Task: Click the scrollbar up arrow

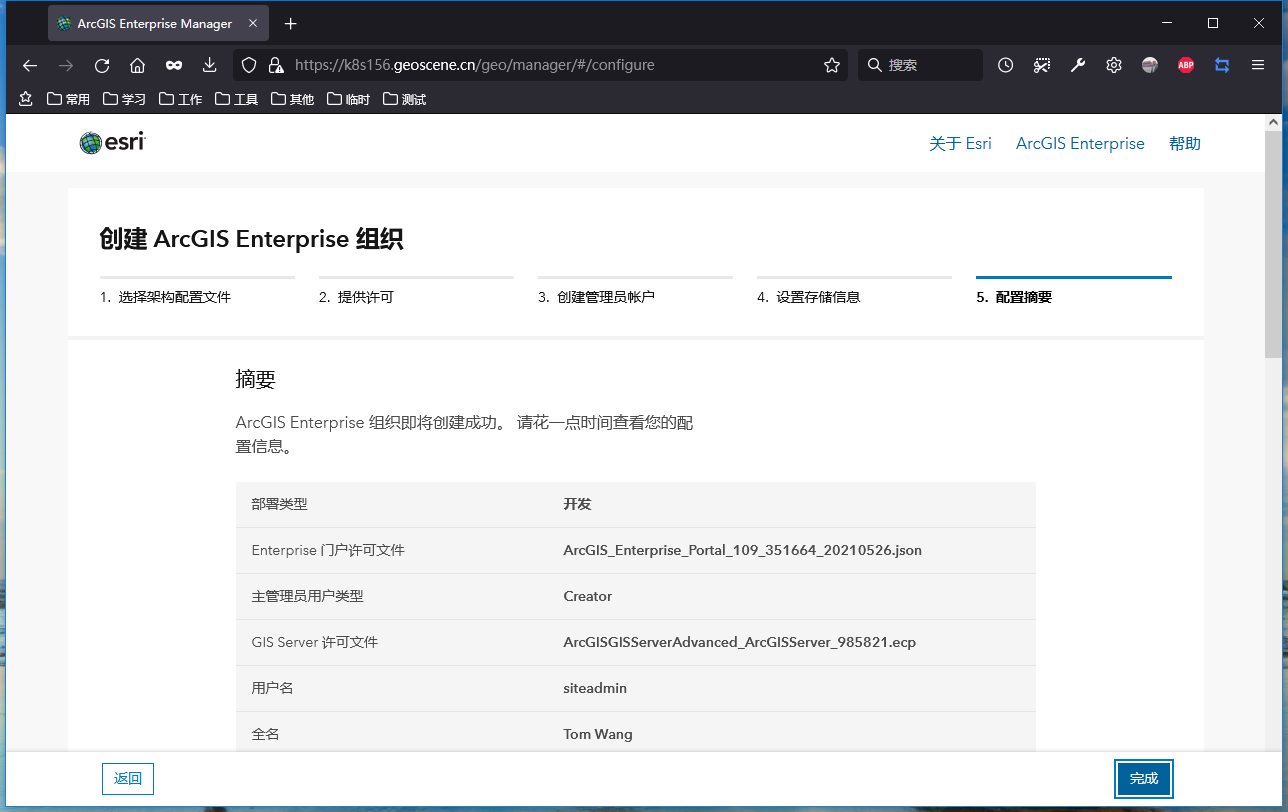Action: click(x=1272, y=122)
